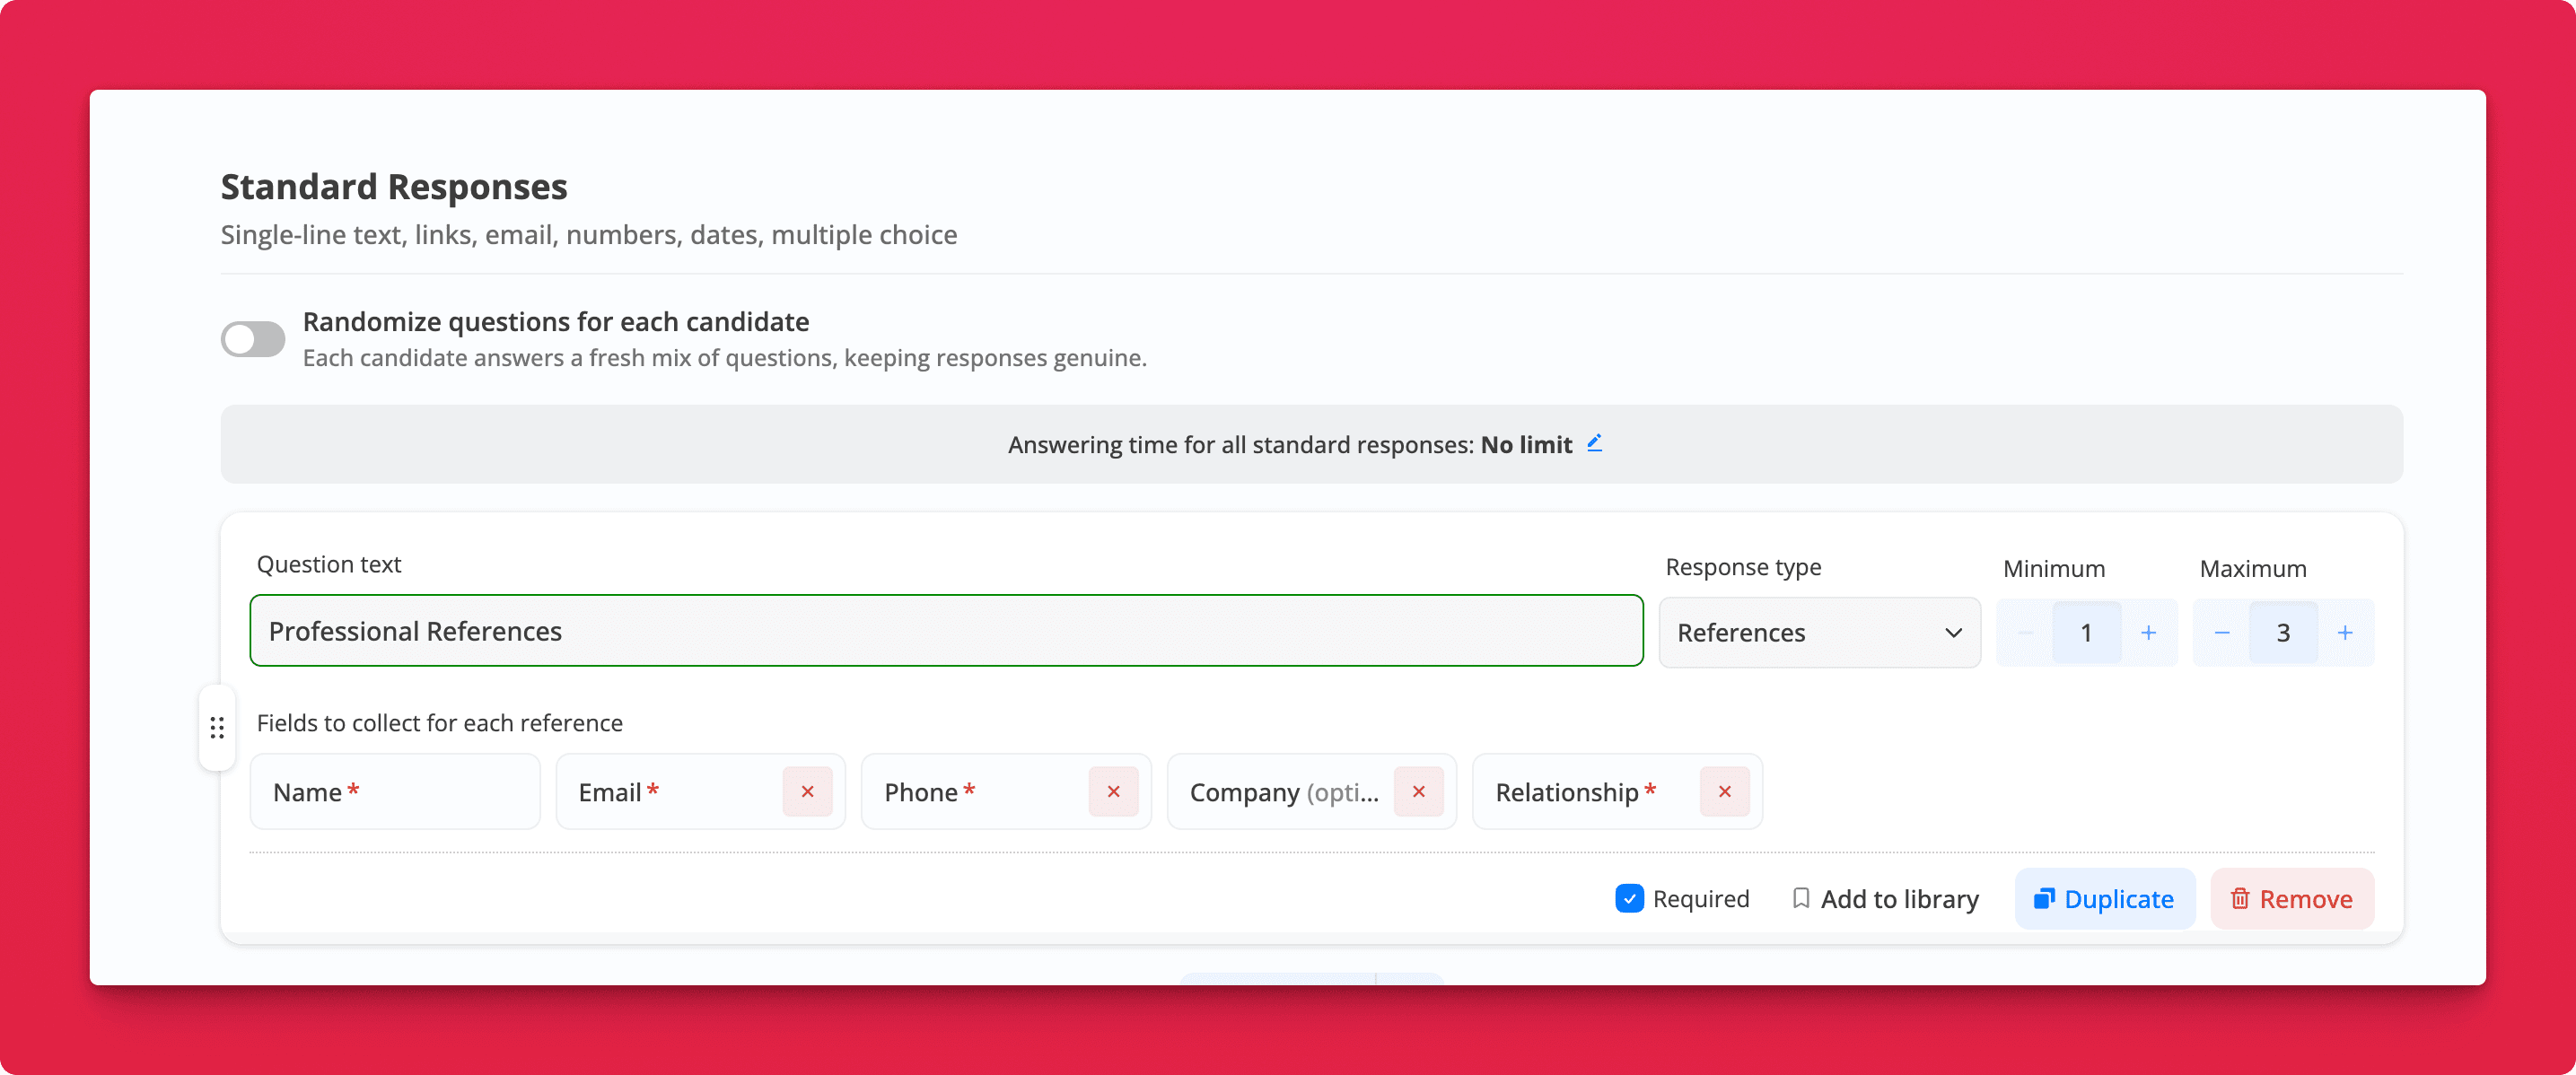Edit answering time limit pencil icon
Image resolution: width=2576 pixels, height=1075 pixels.
1595,443
